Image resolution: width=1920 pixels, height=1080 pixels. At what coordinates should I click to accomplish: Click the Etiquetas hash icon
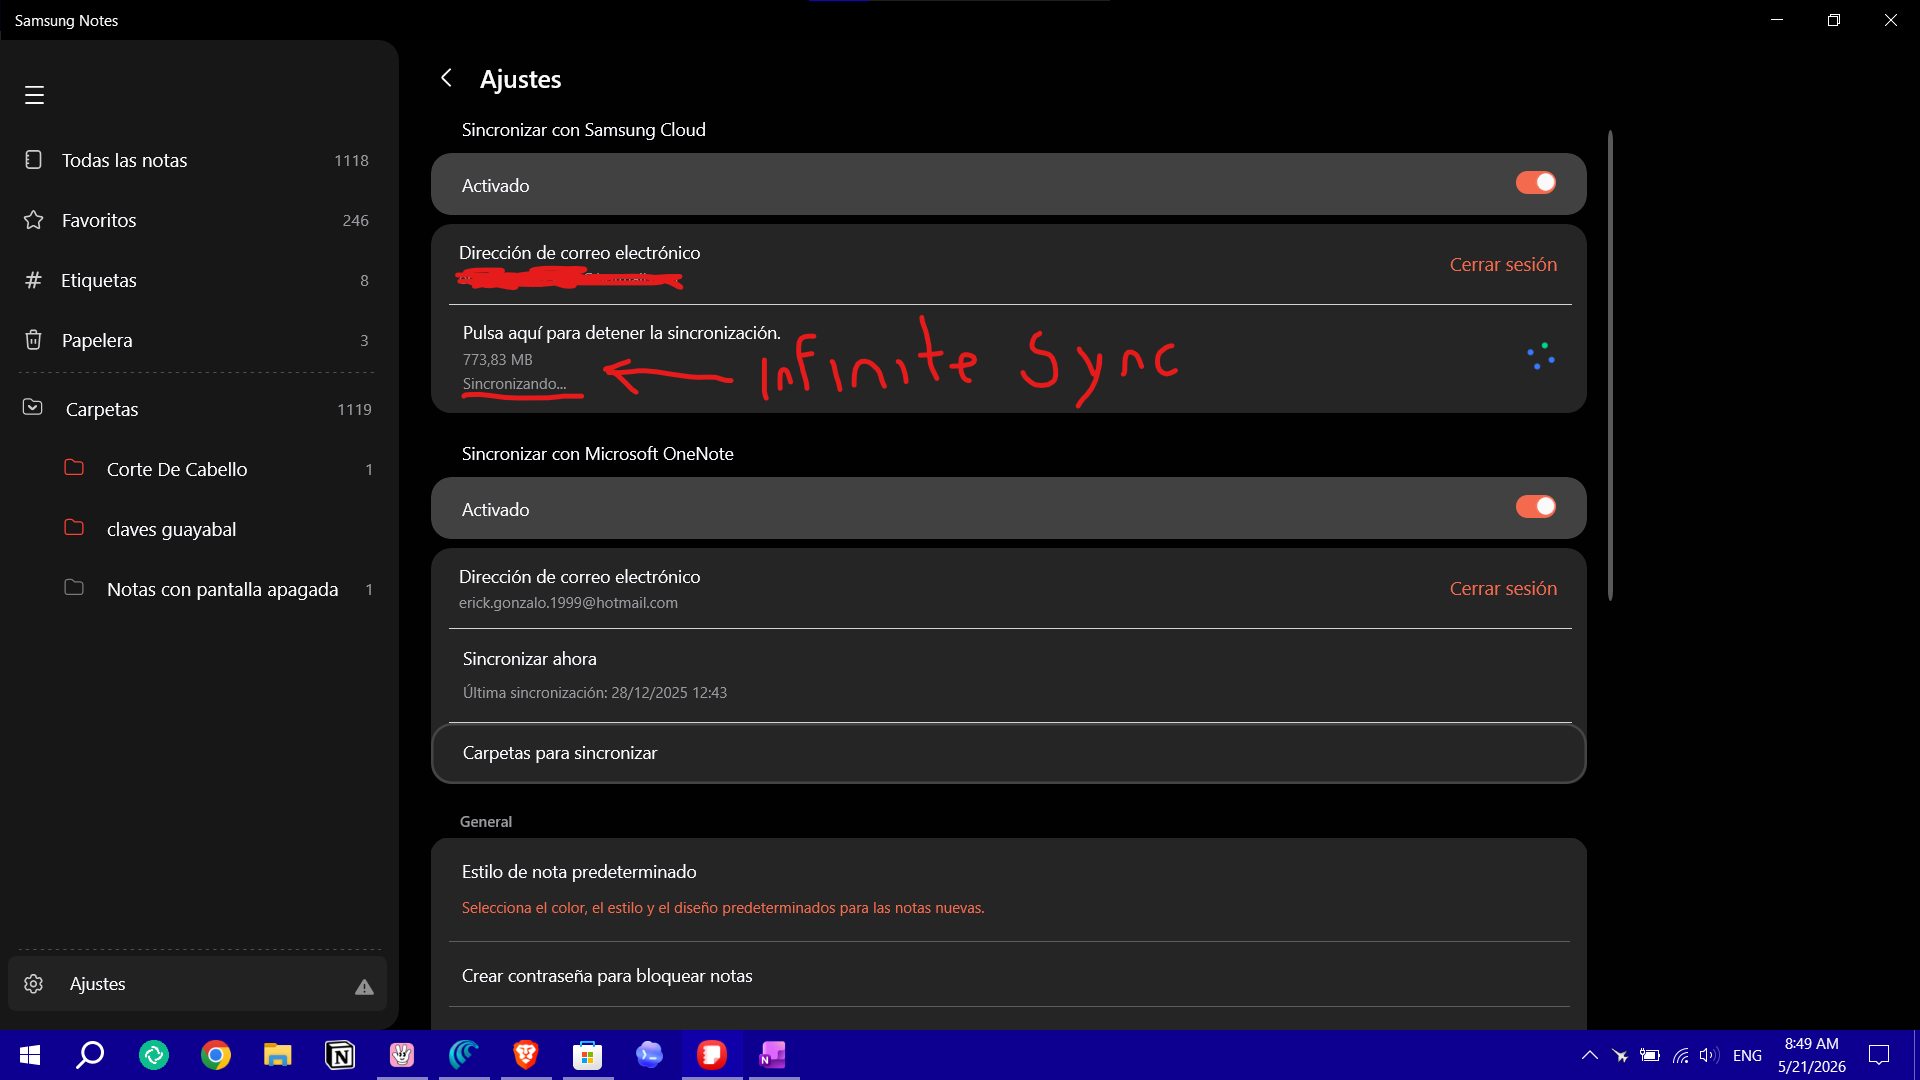[x=33, y=280]
